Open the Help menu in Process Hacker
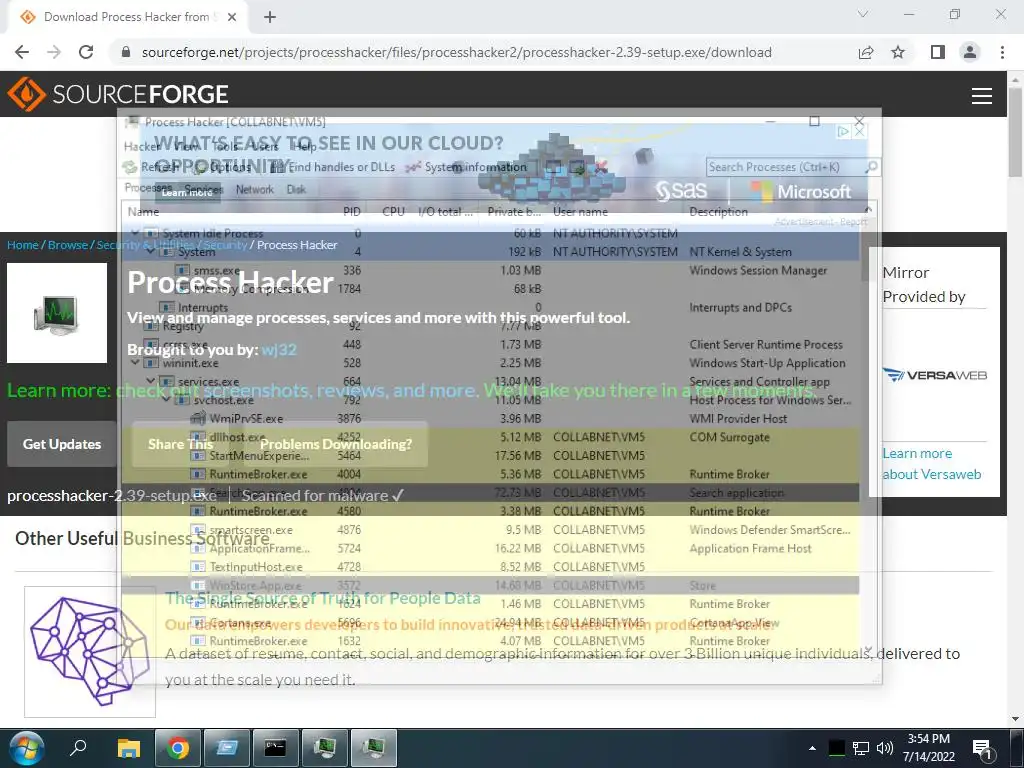The image size is (1024, 768). [x=304, y=146]
